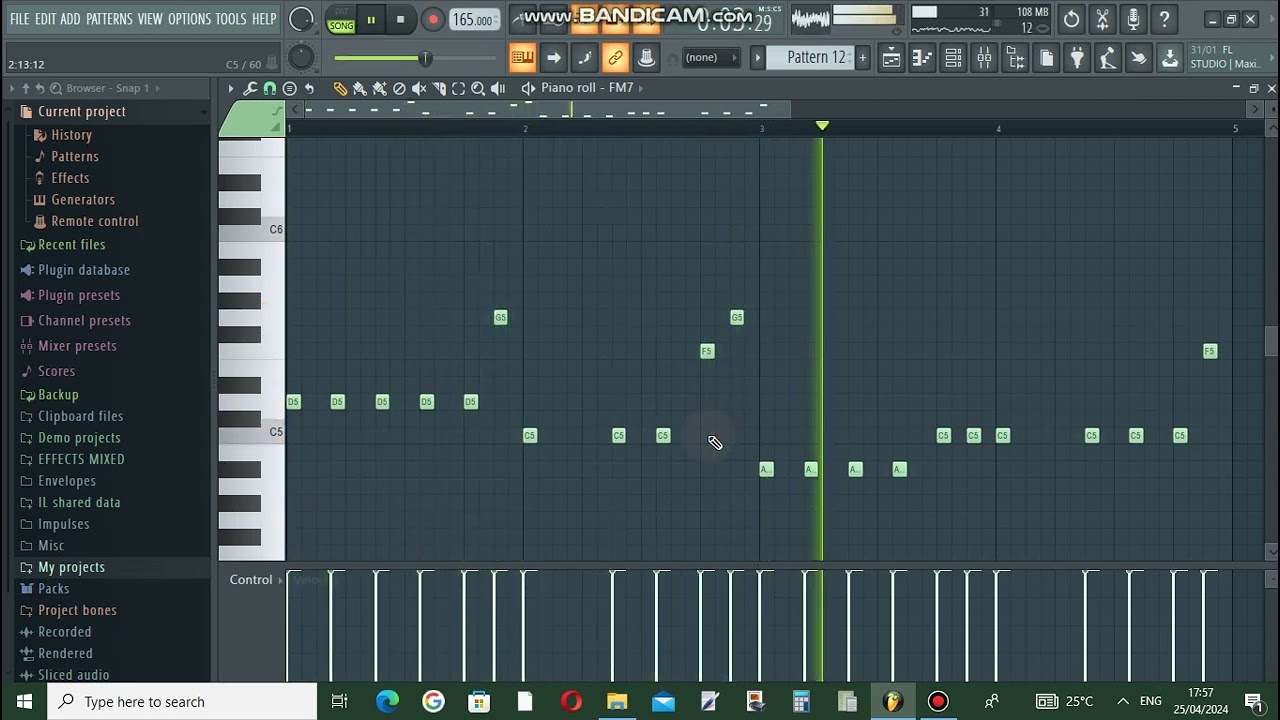
Task: Choose the Select tool with dashed square
Action: point(458,88)
